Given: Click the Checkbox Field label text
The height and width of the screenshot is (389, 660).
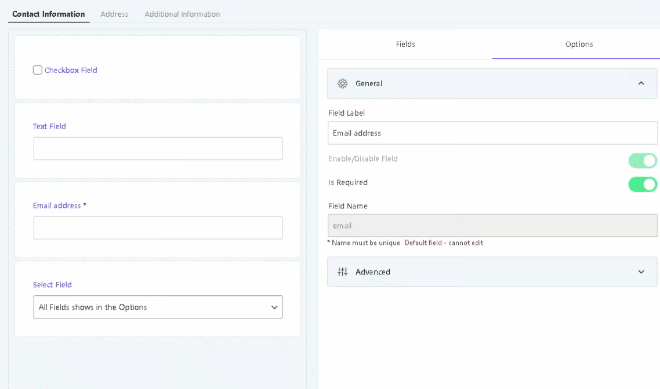Looking at the screenshot, I should point(71,70).
